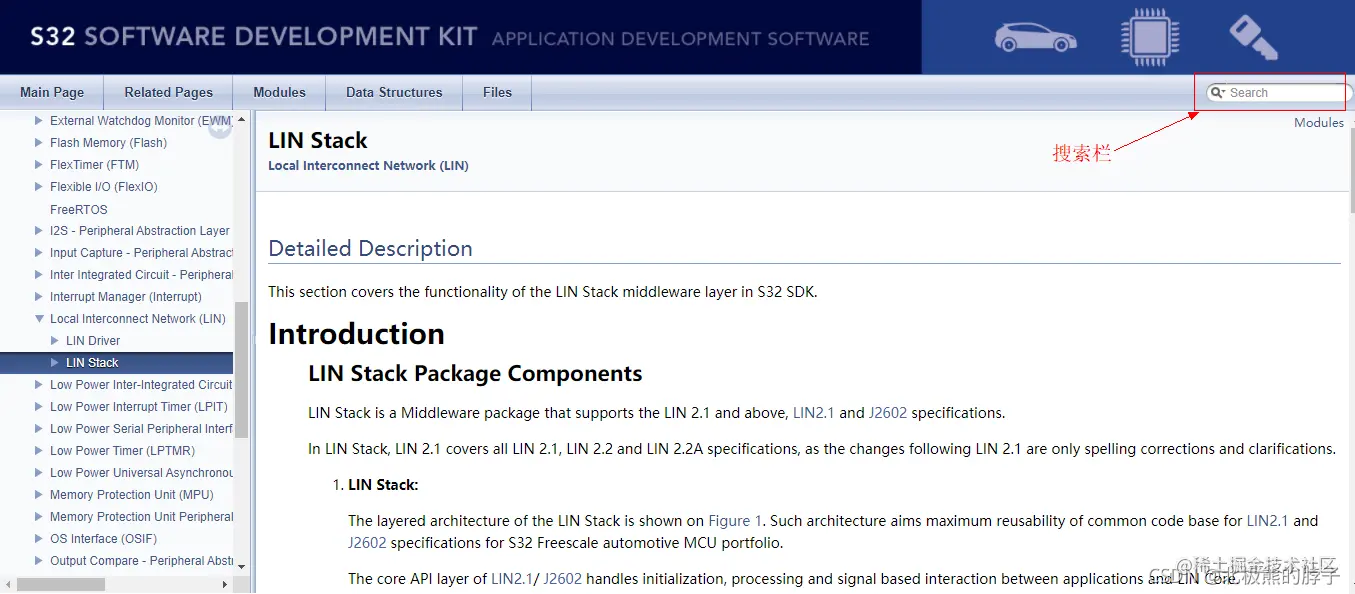The width and height of the screenshot is (1355, 594).
Task: Expand Input Capture - Peripheral Abstraction node
Action: point(39,253)
